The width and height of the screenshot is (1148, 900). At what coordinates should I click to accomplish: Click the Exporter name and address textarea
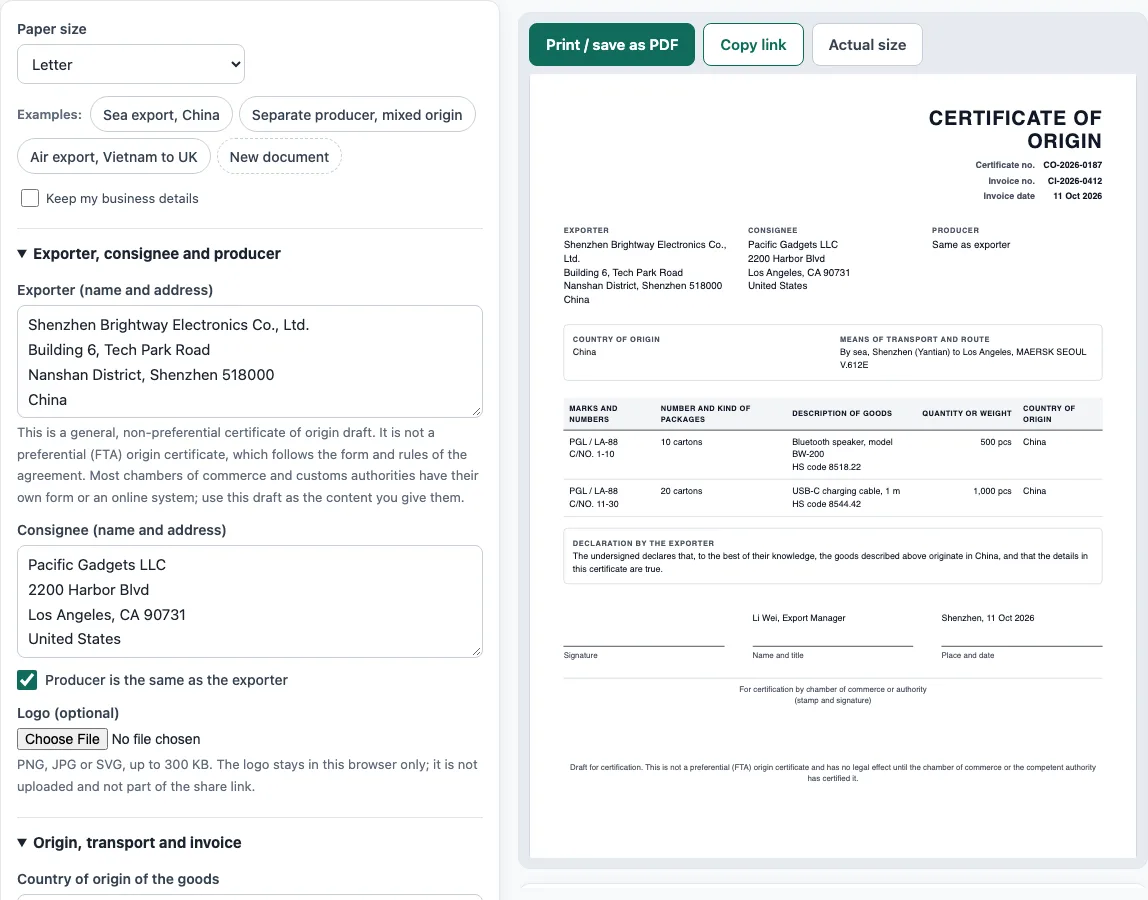click(x=250, y=362)
